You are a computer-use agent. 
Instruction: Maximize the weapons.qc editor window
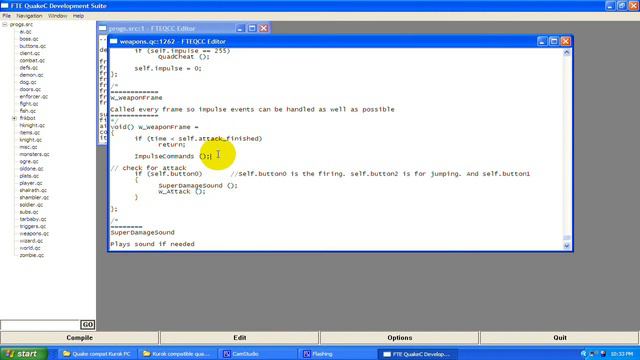click(554, 41)
